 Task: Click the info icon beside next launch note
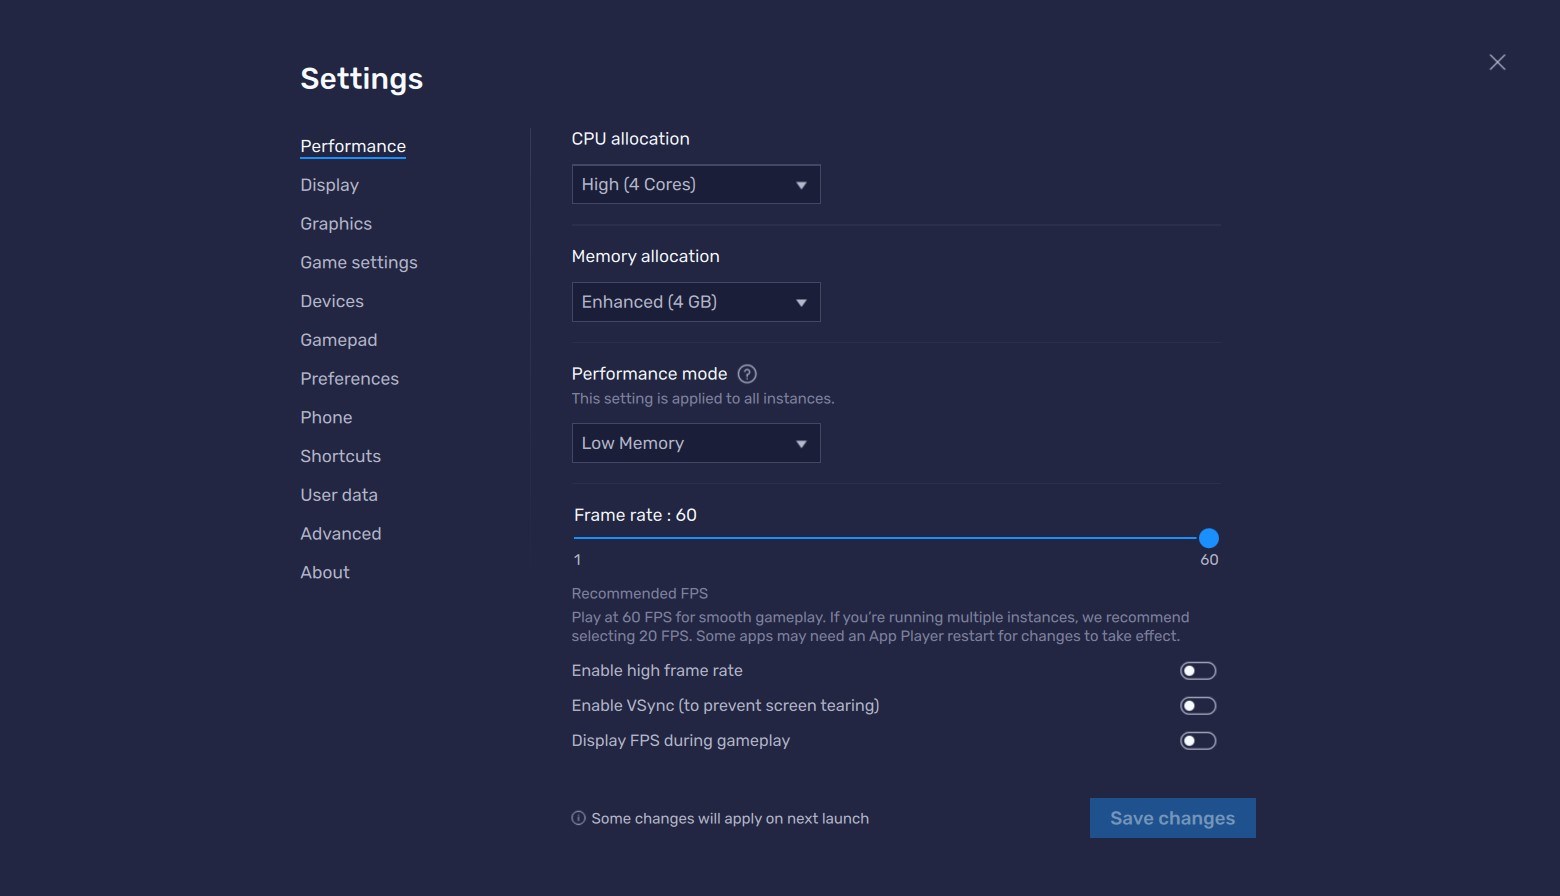coord(578,818)
